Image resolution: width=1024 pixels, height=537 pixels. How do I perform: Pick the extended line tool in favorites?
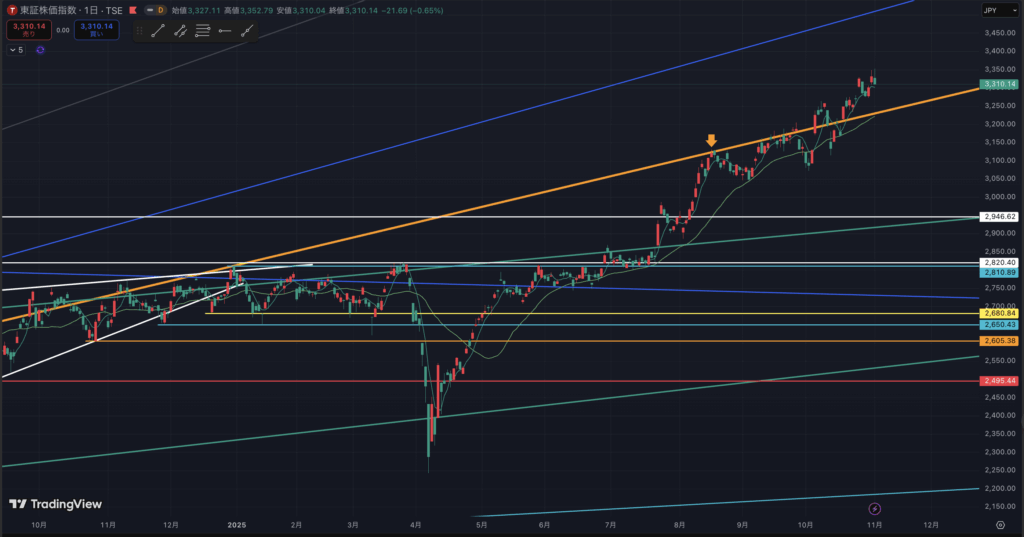pos(247,31)
